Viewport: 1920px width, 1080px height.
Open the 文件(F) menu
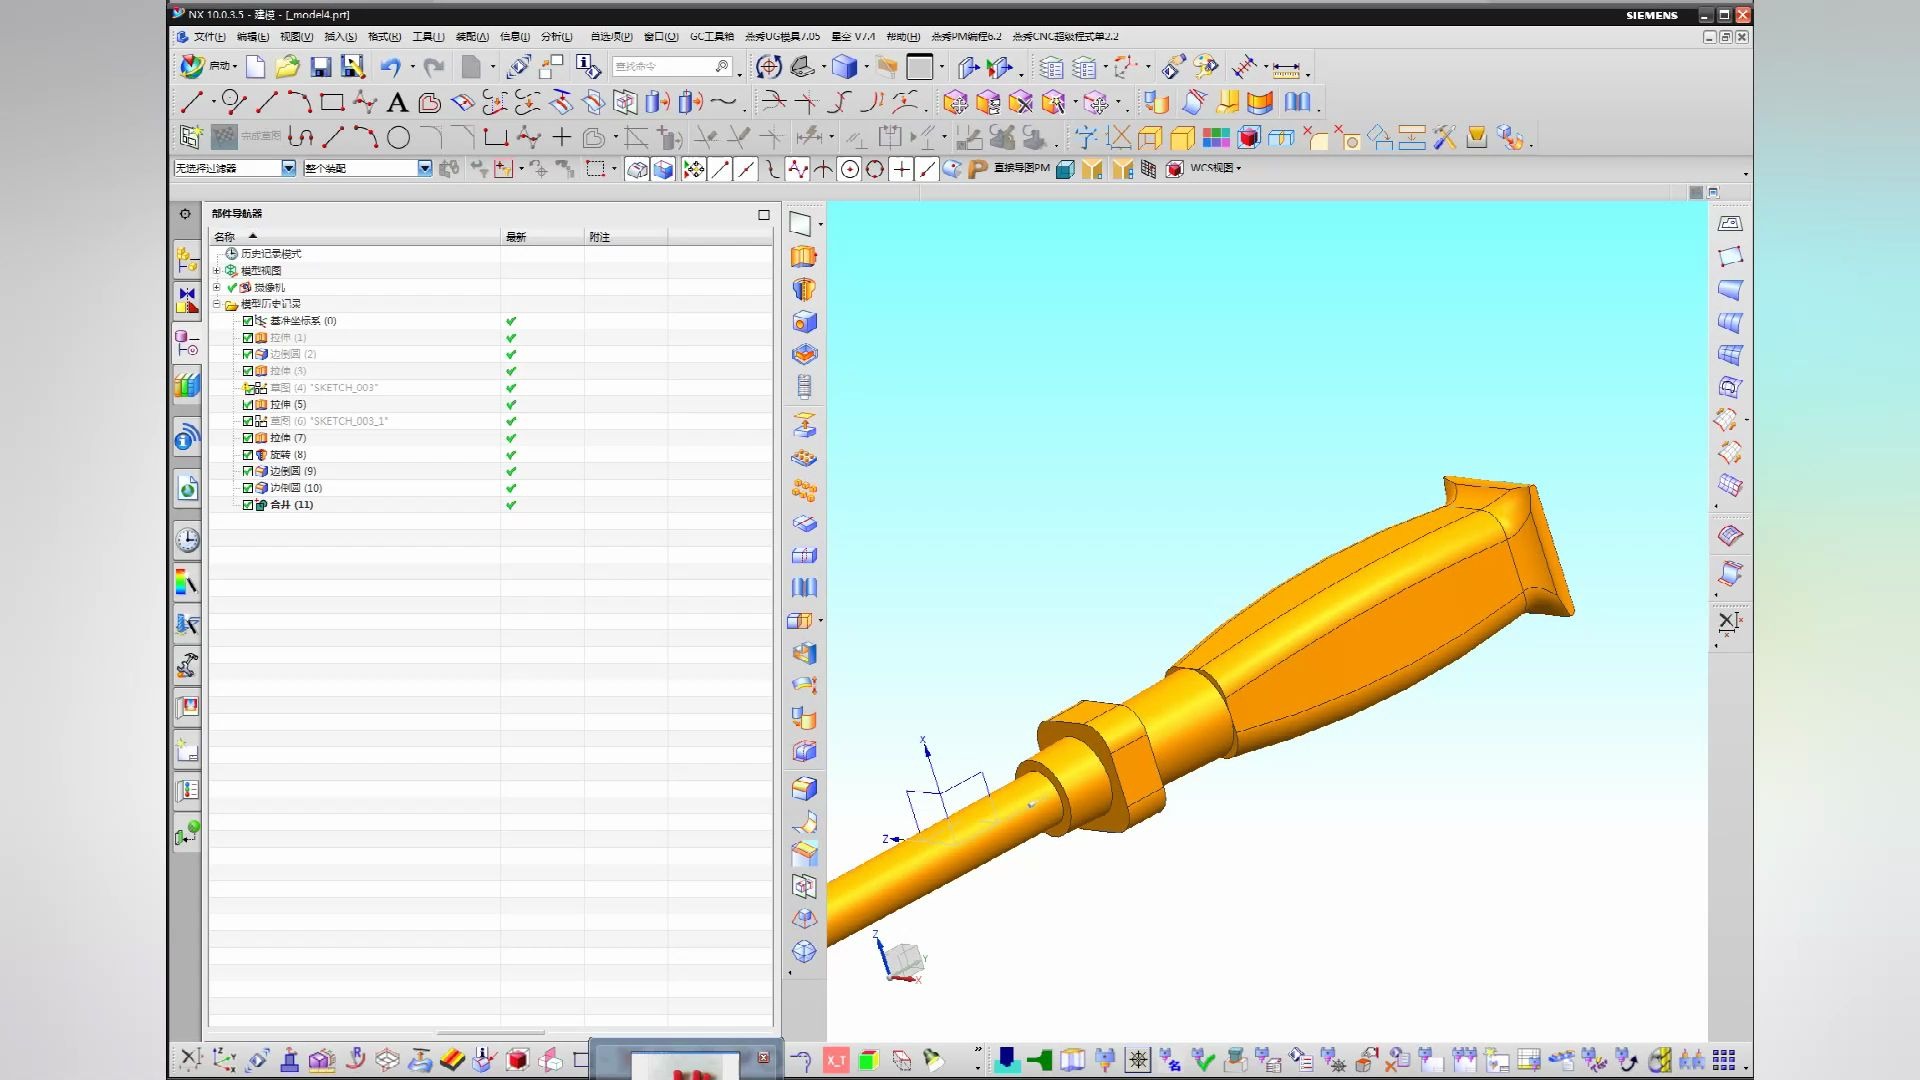[208, 37]
